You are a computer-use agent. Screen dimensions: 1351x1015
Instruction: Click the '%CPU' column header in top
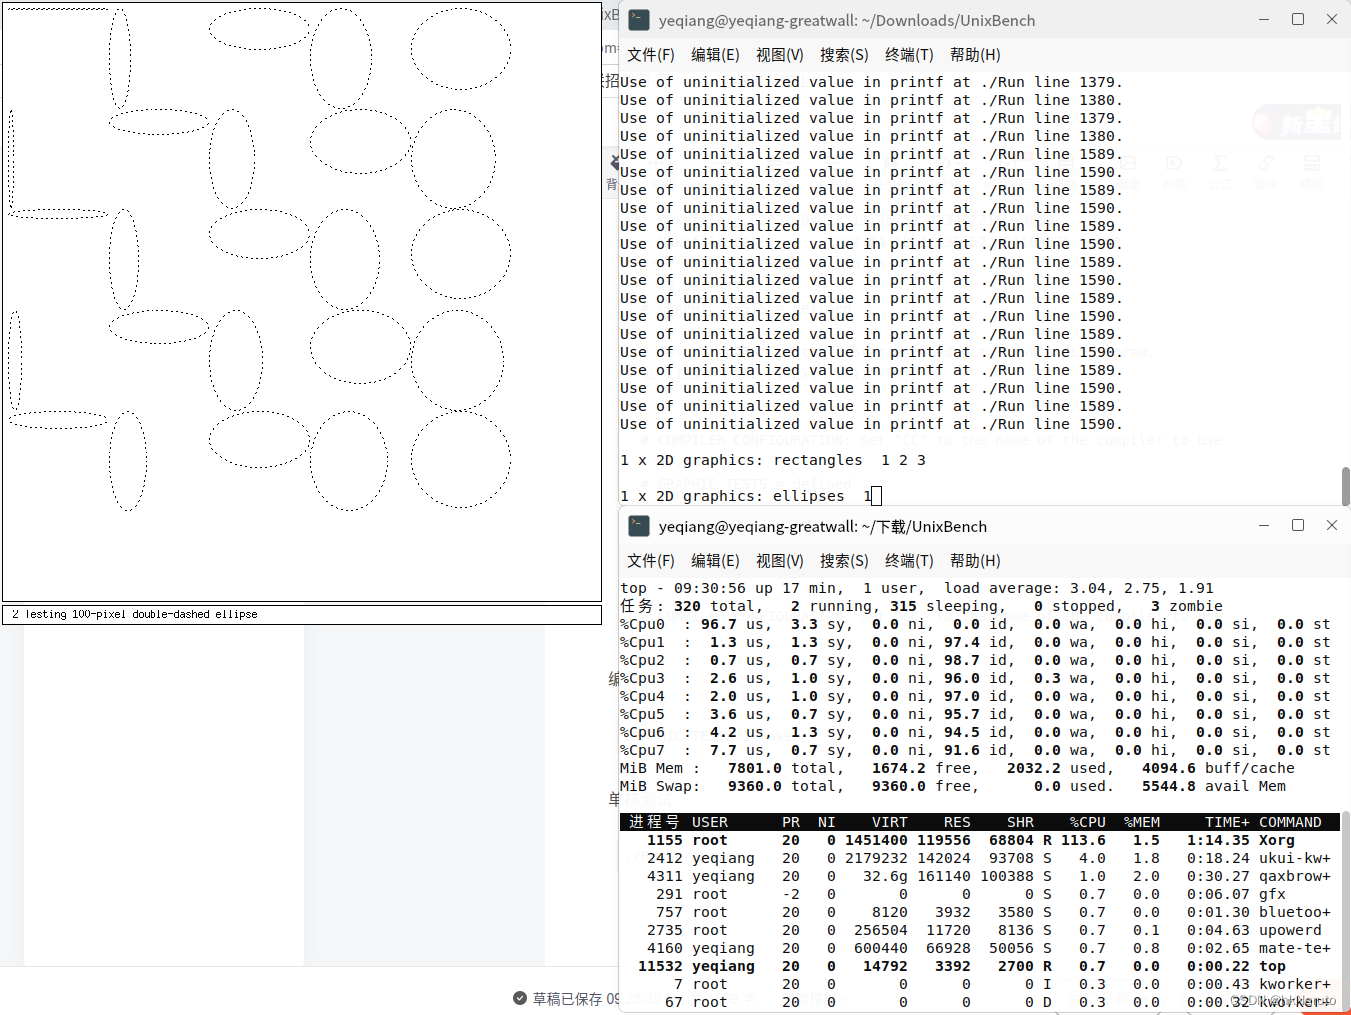pos(1088,822)
